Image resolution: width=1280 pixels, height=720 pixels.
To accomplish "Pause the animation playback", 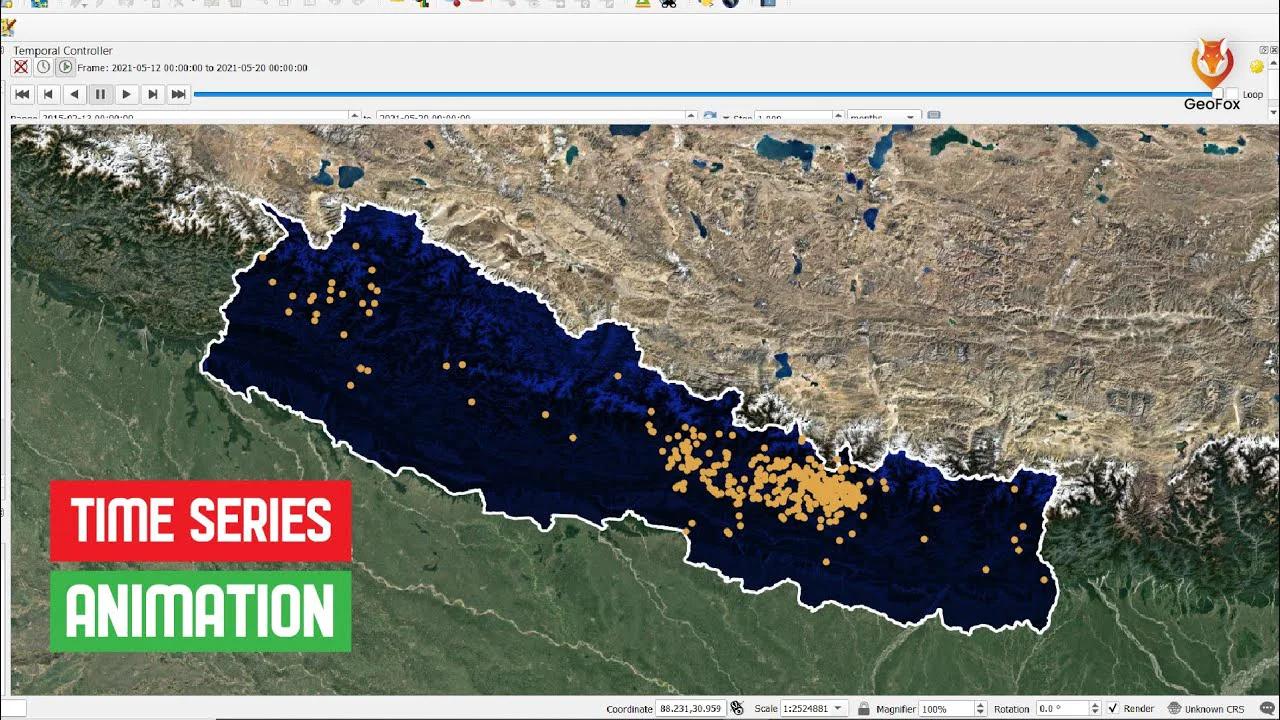I will (x=100, y=94).
